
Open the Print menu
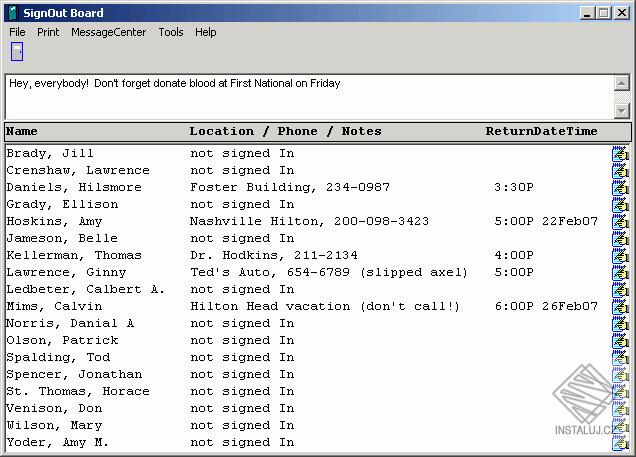[x=48, y=32]
